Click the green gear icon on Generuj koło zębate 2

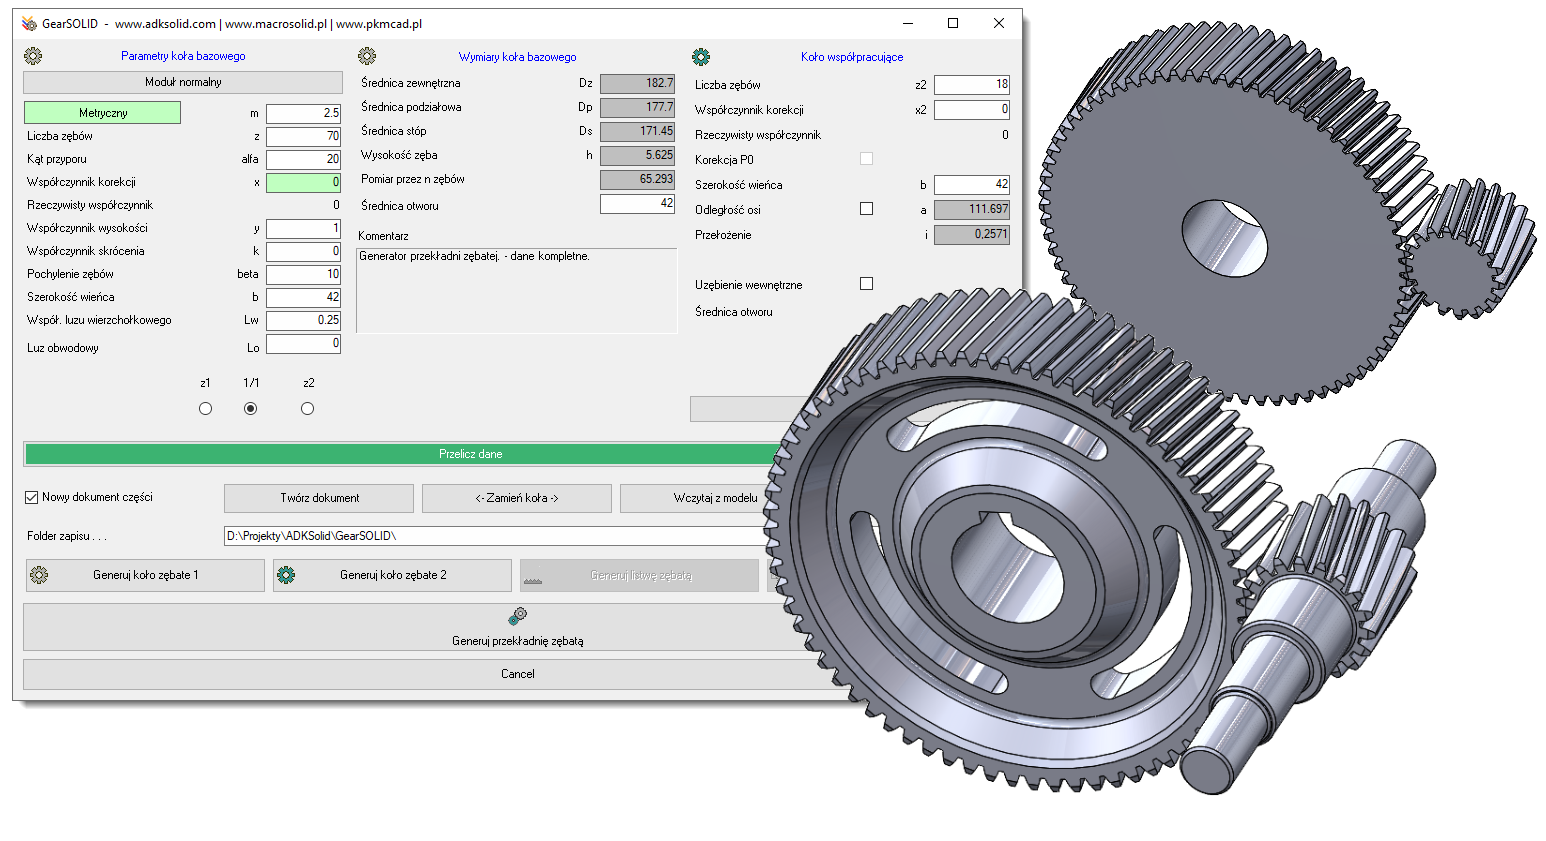[x=286, y=575]
